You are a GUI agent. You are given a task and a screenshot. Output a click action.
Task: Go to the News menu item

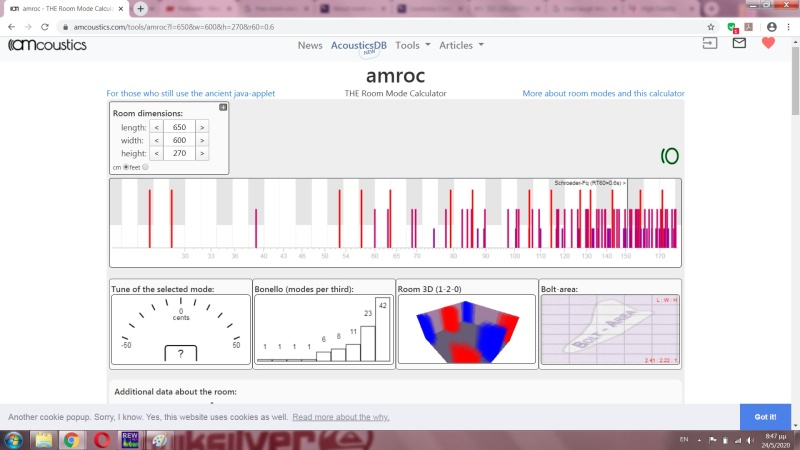click(x=310, y=45)
